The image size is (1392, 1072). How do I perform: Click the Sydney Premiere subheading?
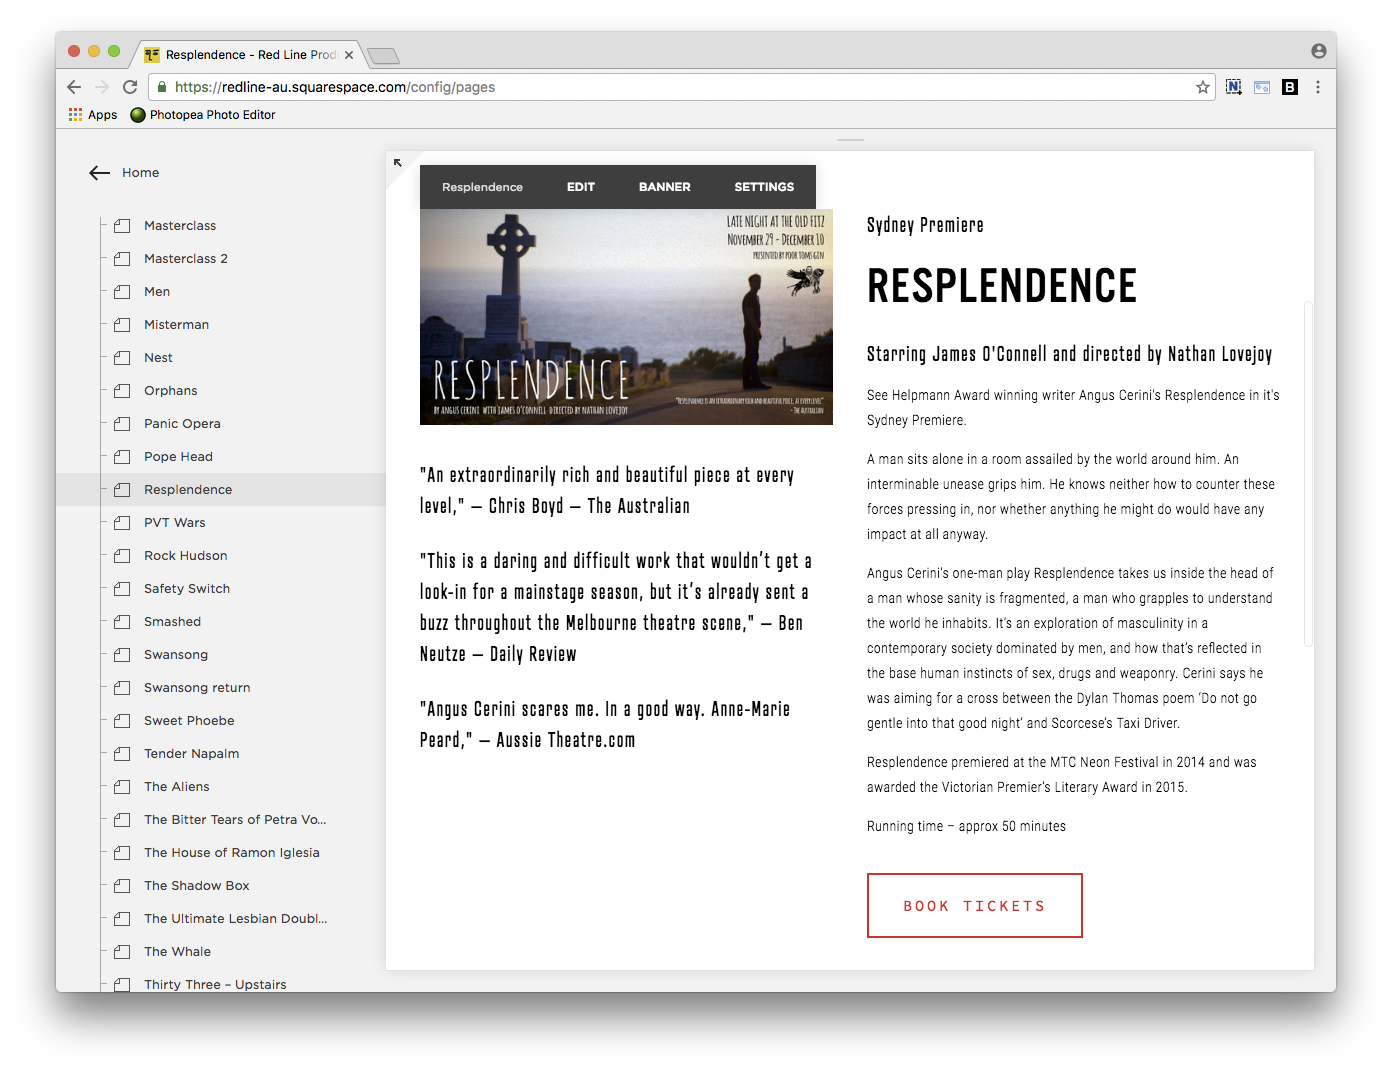coord(925,225)
